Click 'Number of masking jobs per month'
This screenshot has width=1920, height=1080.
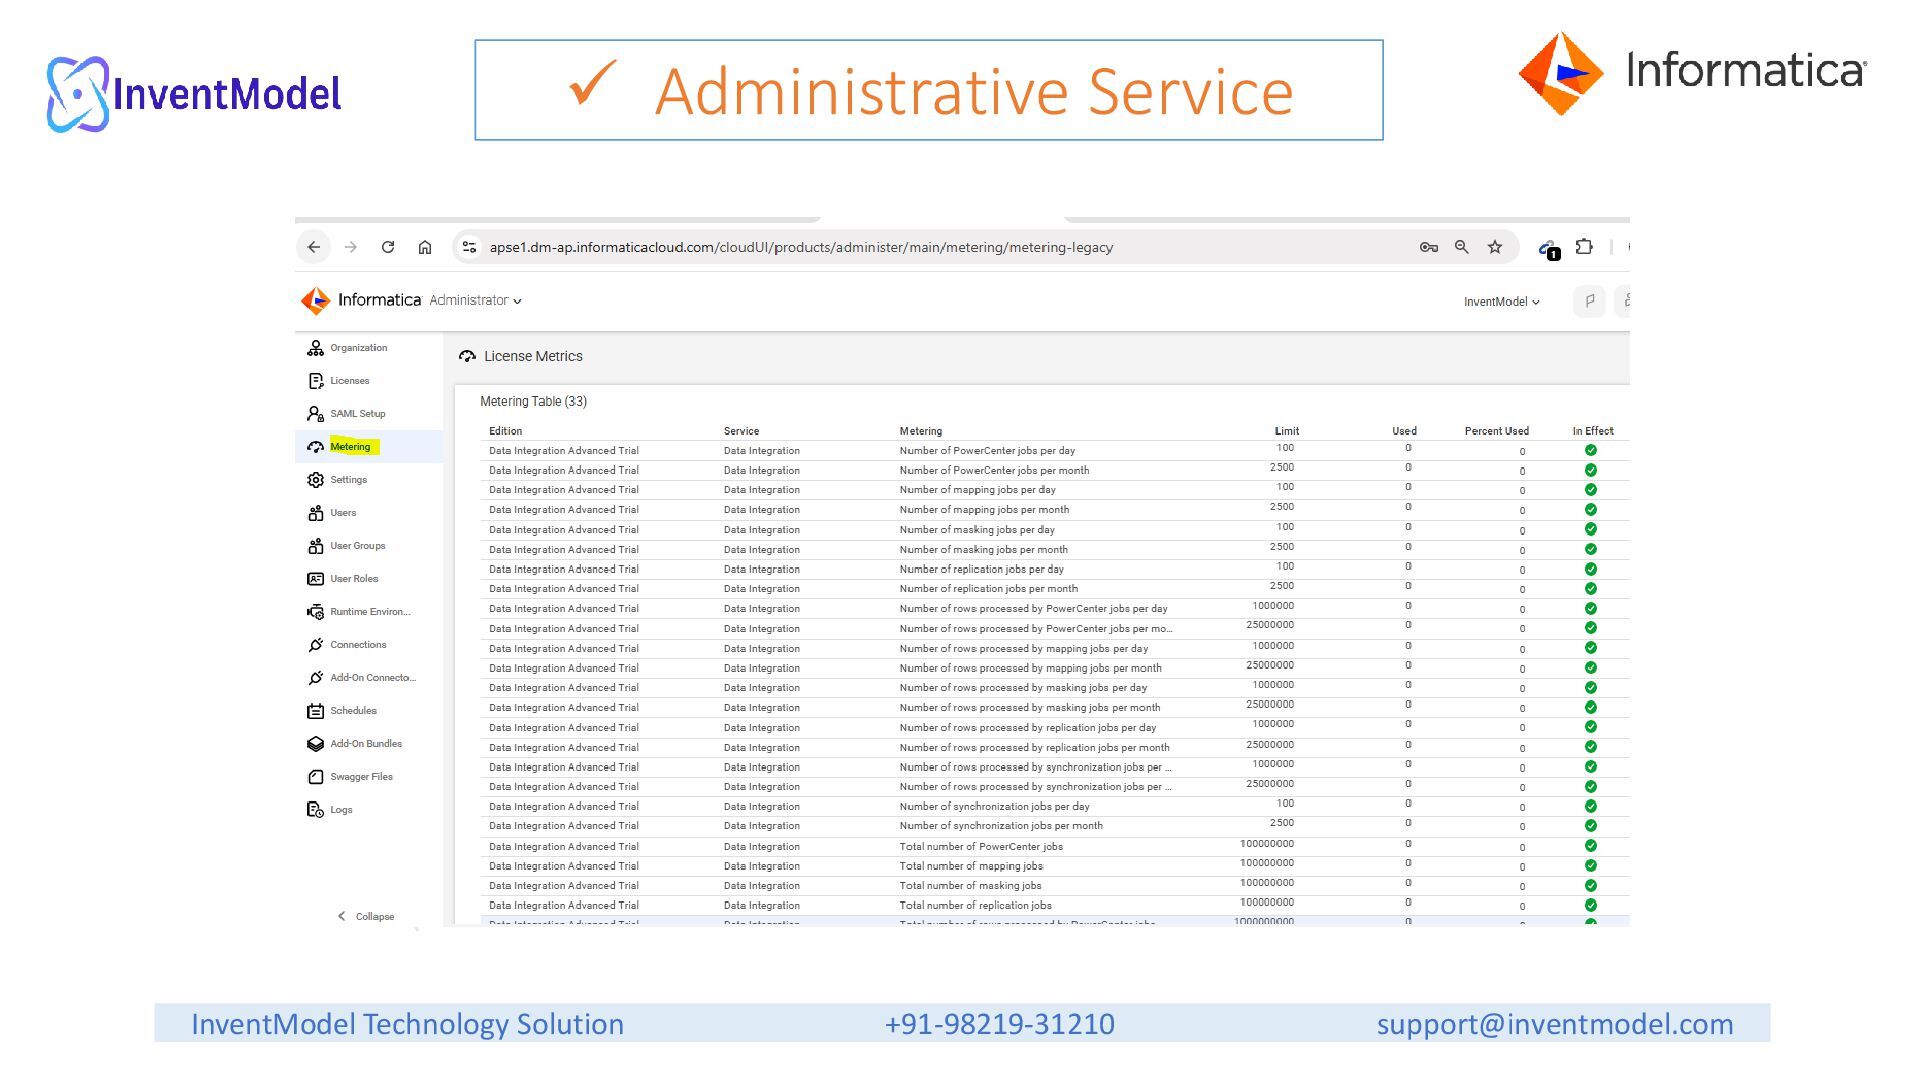(x=983, y=549)
